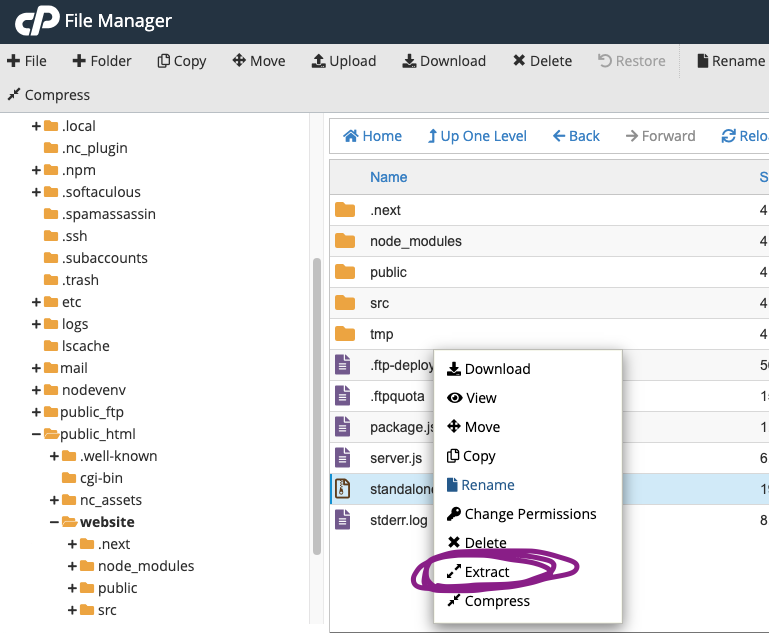The width and height of the screenshot is (769, 633).
Task: Sort files by Name column header
Action: pos(388,177)
